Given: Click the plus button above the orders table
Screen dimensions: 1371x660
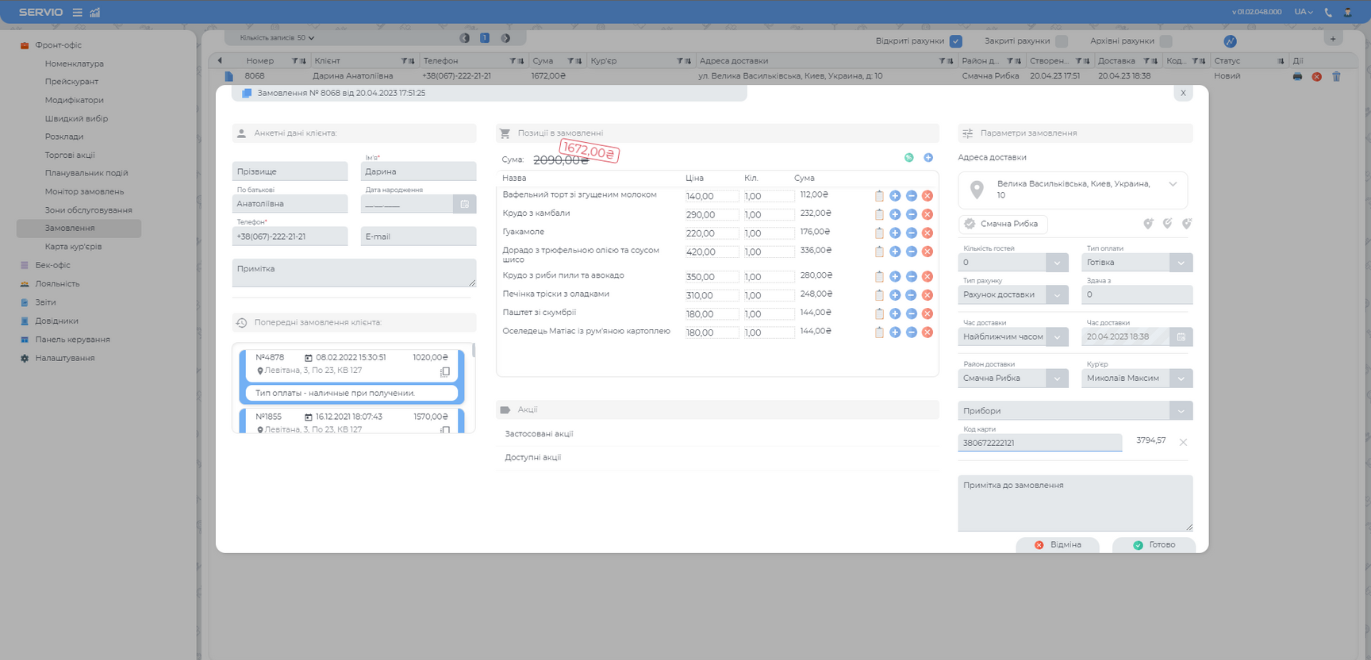Looking at the screenshot, I should [1332, 39].
